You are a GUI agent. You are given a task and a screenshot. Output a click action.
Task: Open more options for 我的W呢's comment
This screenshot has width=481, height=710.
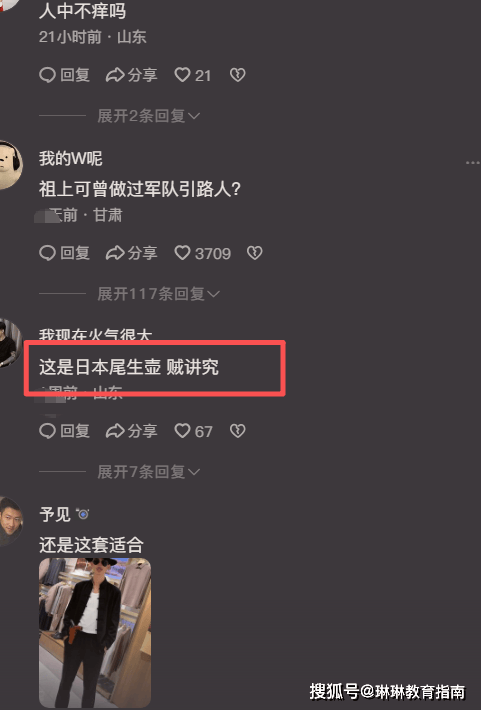pos(472,162)
